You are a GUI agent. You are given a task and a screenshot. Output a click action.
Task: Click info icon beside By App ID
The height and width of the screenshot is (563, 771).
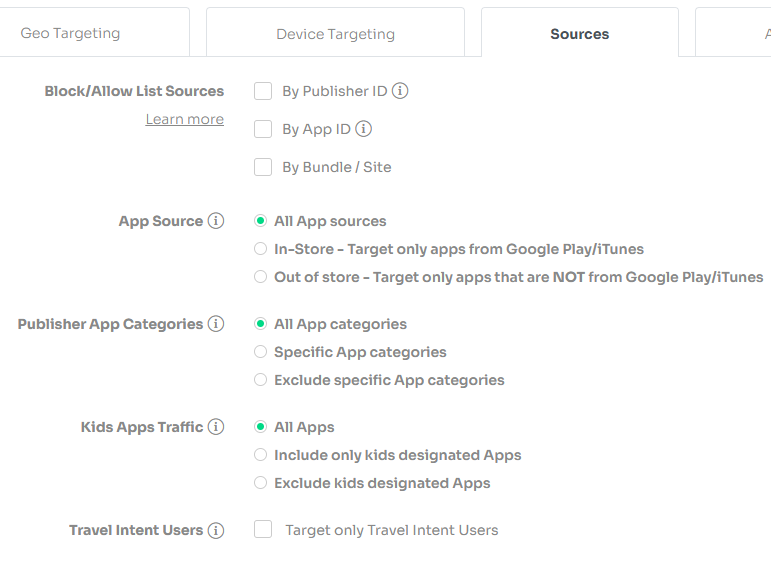point(363,129)
